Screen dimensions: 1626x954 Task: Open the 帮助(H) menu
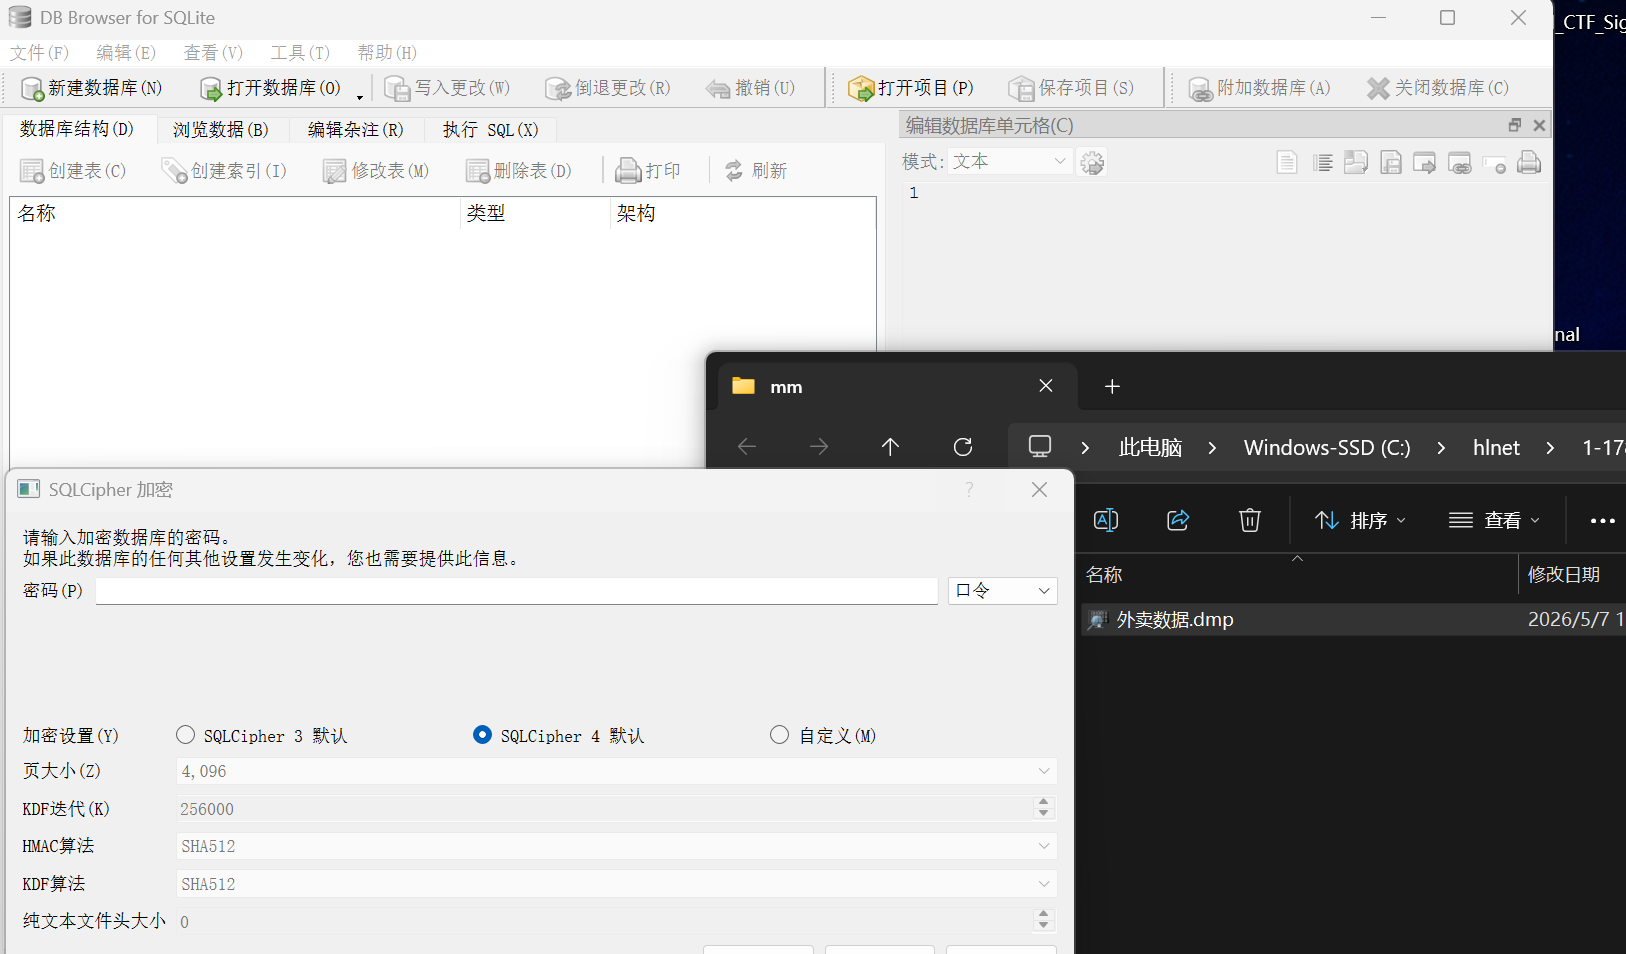tap(387, 53)
